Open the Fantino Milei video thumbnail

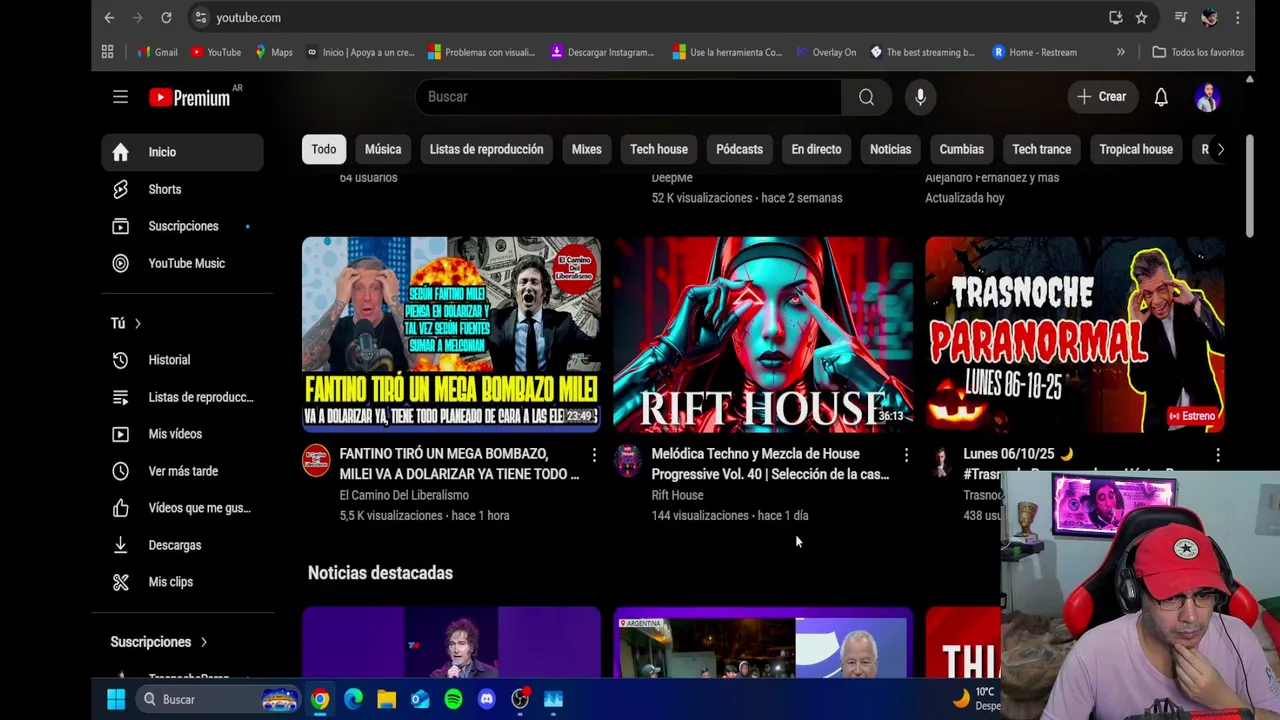tap(451, 334)
